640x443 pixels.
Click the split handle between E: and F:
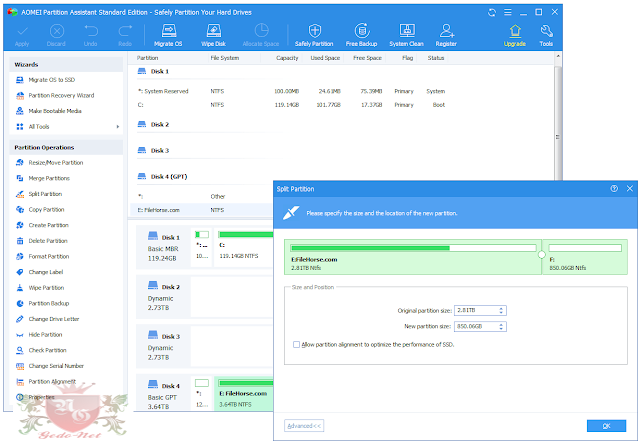coord(542,255)
